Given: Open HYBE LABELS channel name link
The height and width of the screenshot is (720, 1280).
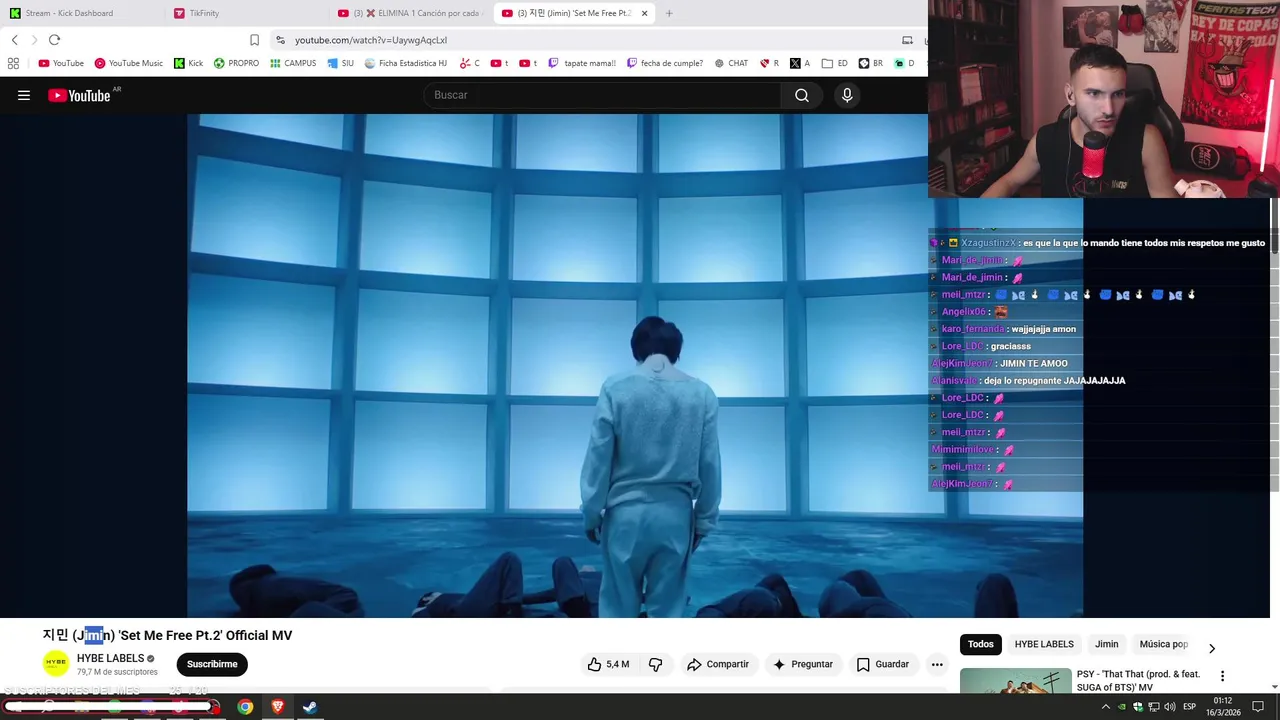Looking at the screenshot, I should point(111,658).
